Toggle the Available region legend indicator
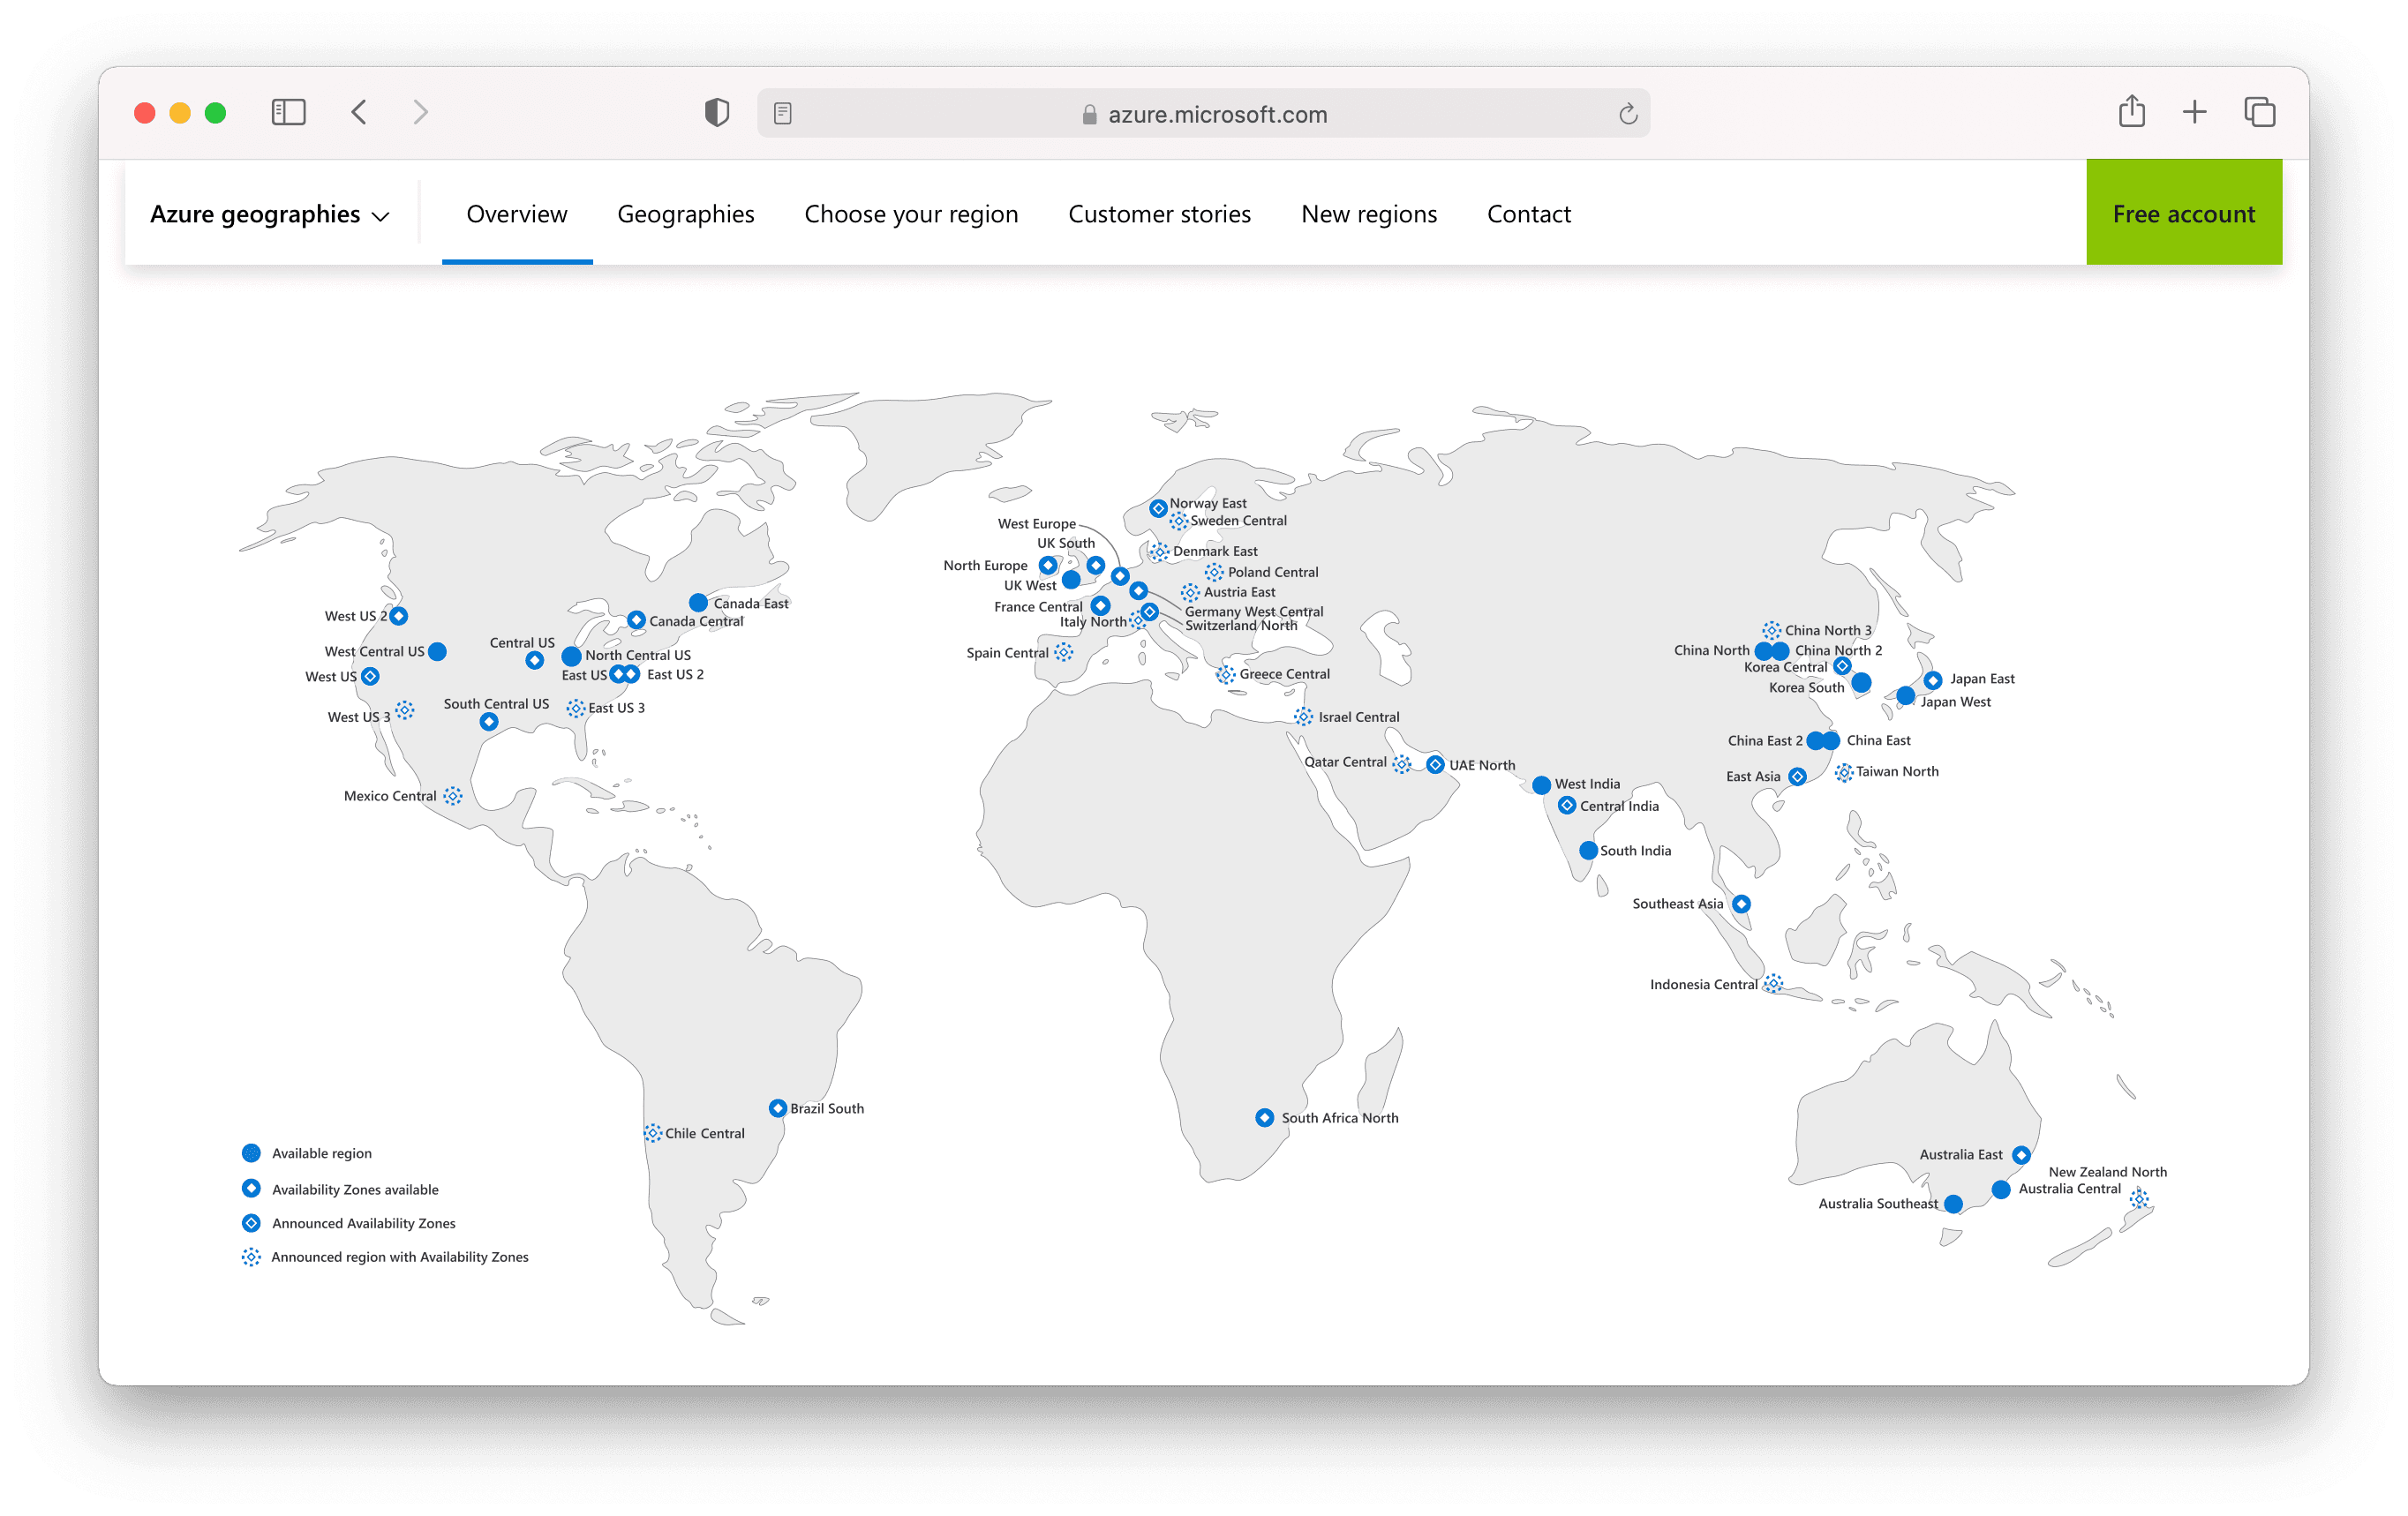The height and width of the screenshot is (1516, 2408). (x=245, y=1152)
